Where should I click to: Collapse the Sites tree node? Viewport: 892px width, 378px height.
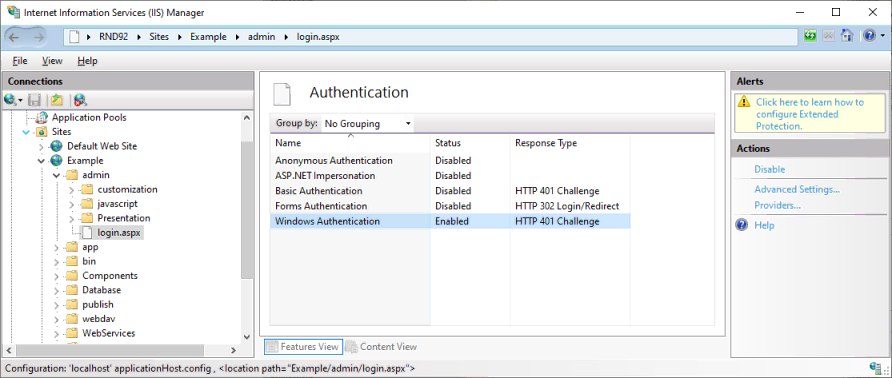click(x=26, y=132)
